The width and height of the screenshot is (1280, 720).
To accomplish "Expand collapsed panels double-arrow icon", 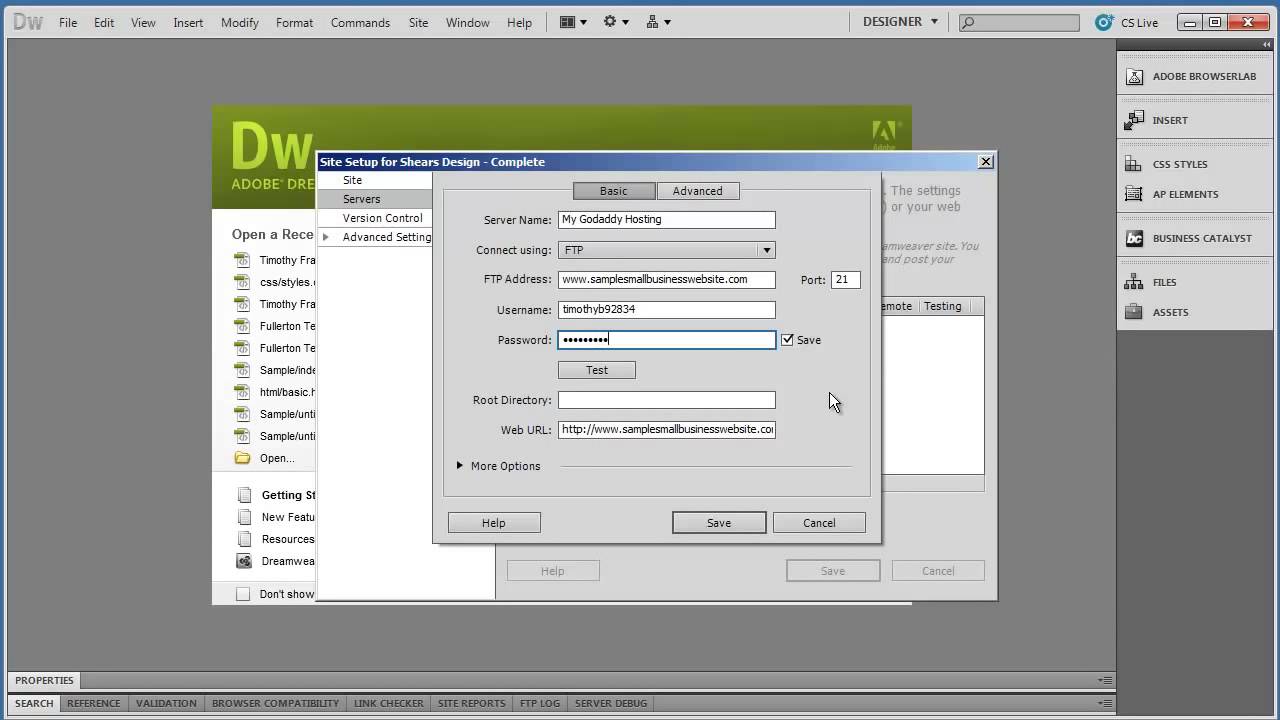I will (1268, 45).
